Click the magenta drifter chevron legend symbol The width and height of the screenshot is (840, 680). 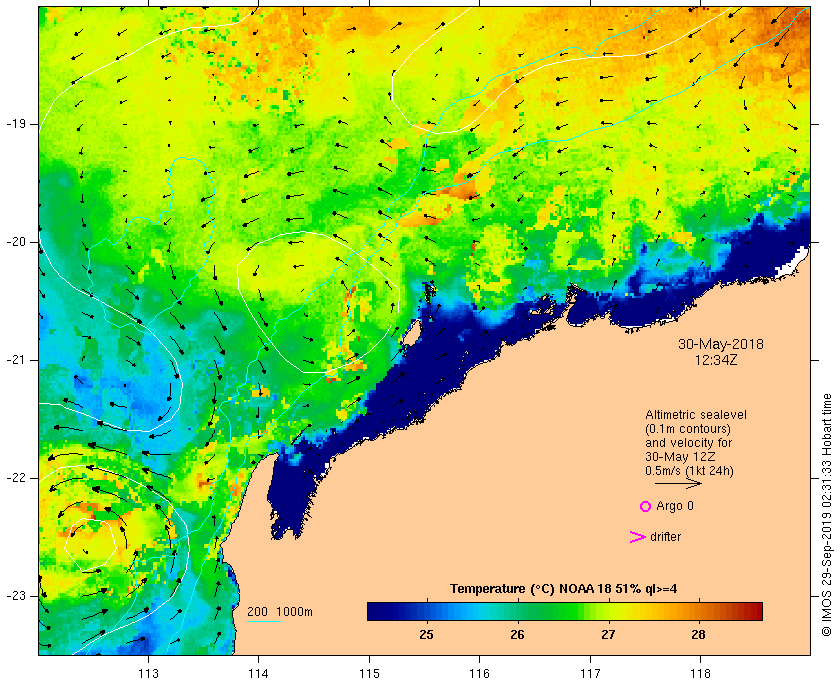637,537
